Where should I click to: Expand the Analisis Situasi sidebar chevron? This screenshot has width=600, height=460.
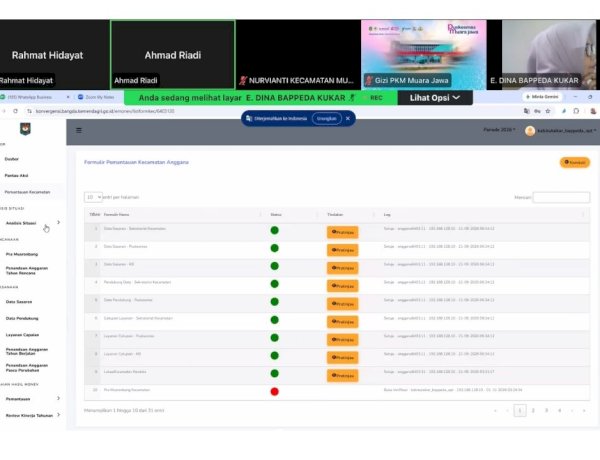point(59,222)
